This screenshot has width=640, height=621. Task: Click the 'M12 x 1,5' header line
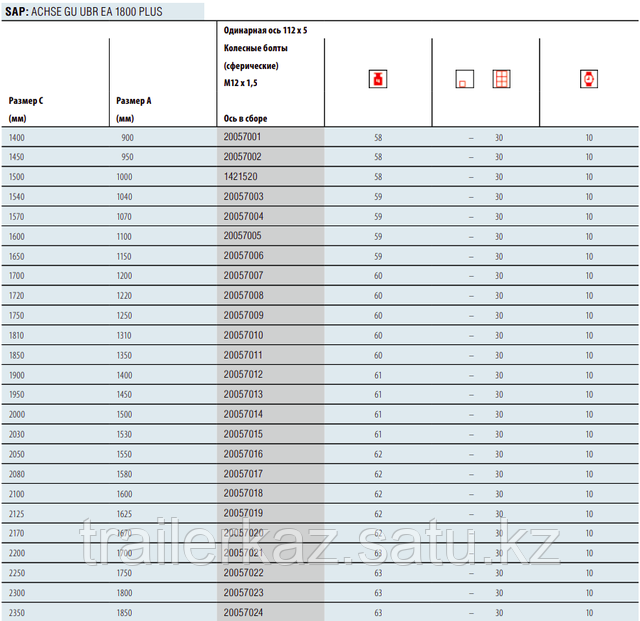coord(240,83)
